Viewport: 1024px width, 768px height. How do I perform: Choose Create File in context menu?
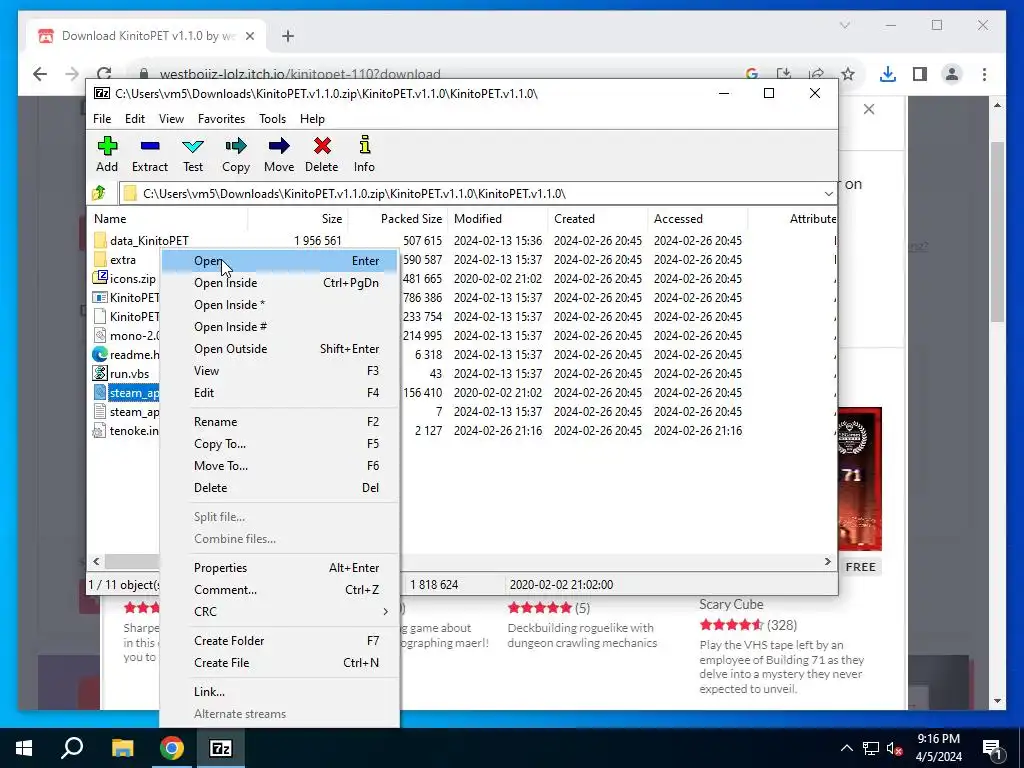coord(280,663)
